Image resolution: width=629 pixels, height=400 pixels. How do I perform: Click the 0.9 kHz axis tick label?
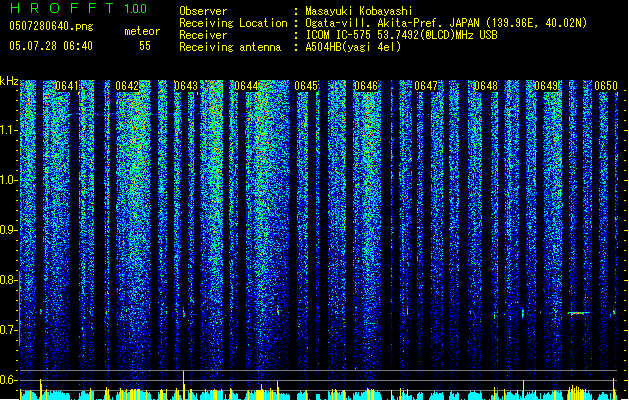coord(9,230)
